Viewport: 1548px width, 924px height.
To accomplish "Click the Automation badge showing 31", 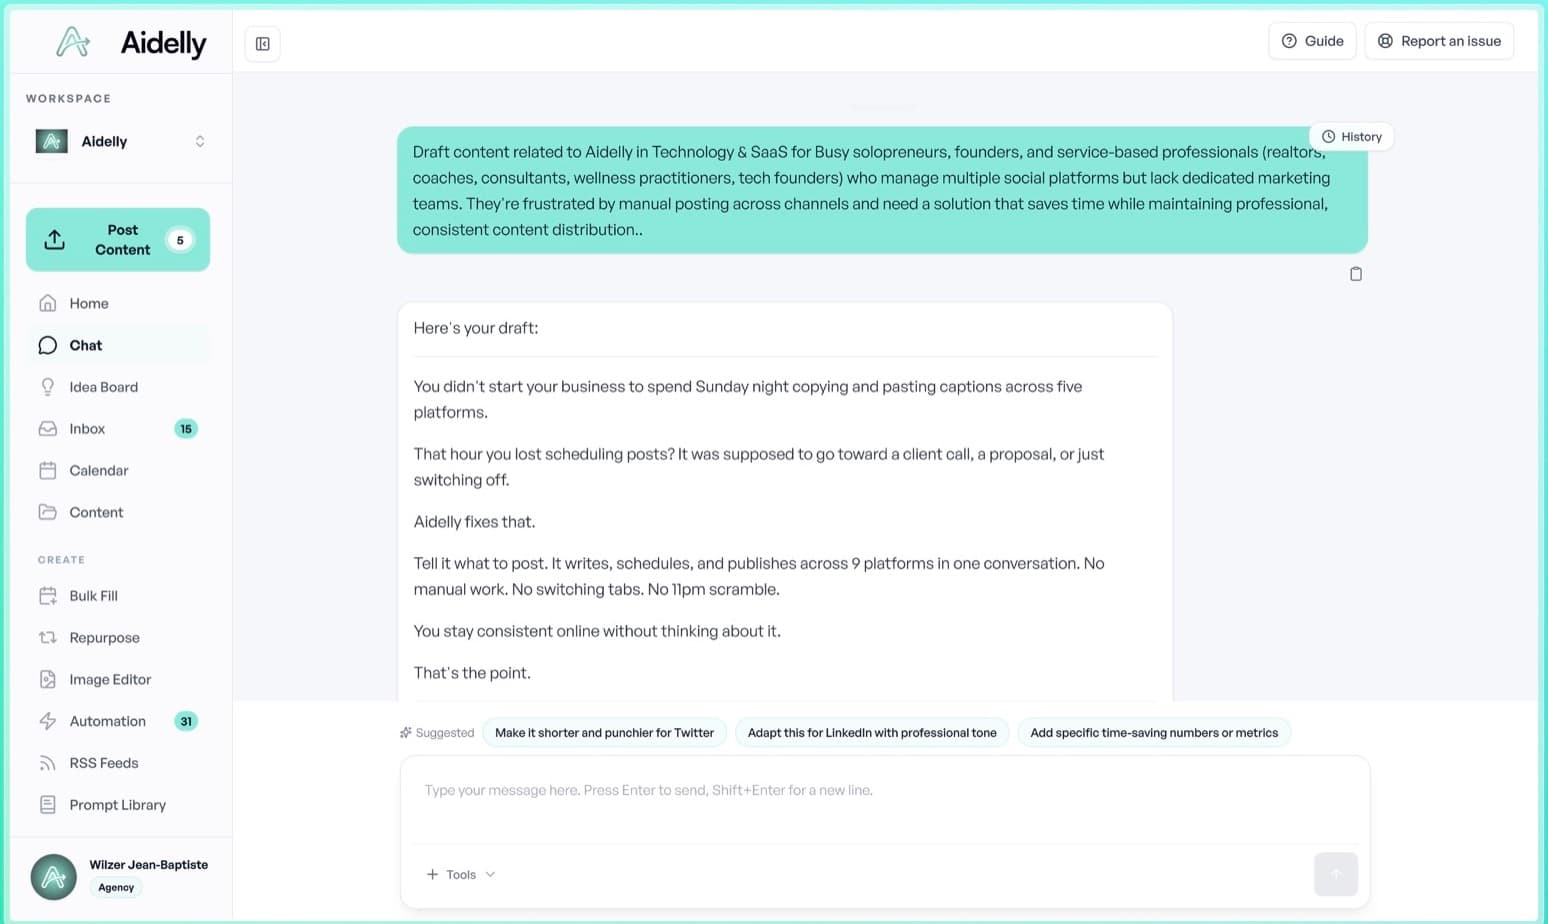I will coord(186,721).
